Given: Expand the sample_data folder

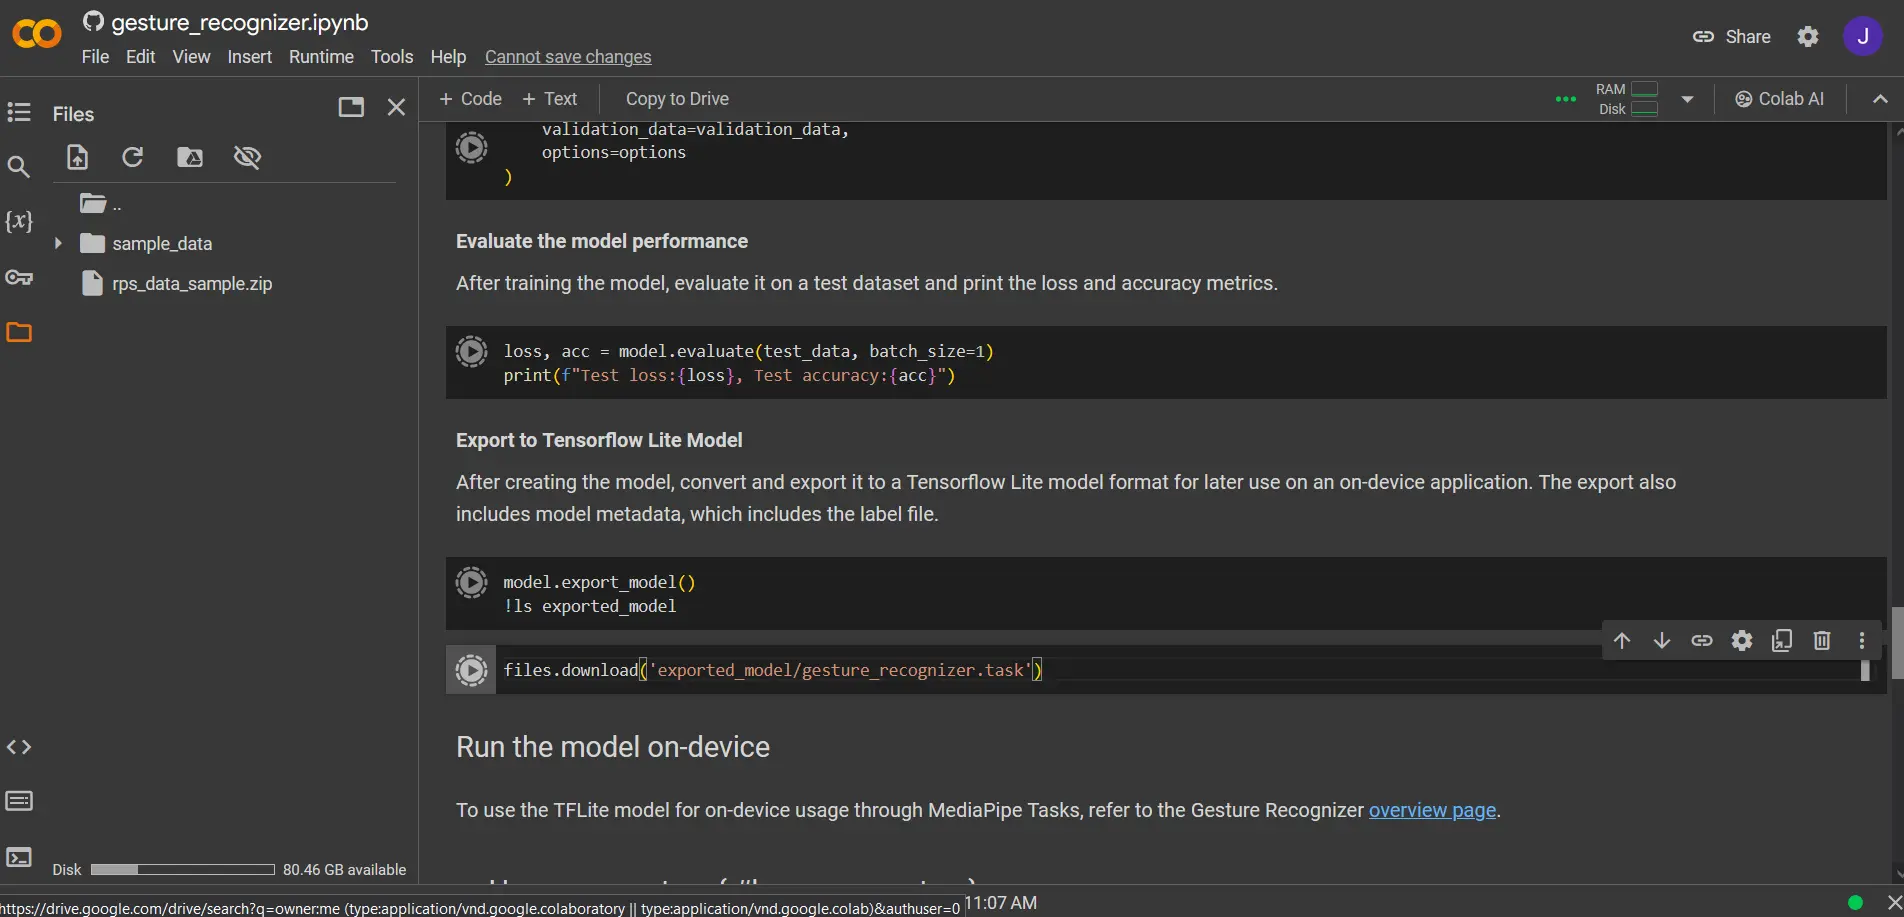Looking at the screenshot, I should pos(58,243).
